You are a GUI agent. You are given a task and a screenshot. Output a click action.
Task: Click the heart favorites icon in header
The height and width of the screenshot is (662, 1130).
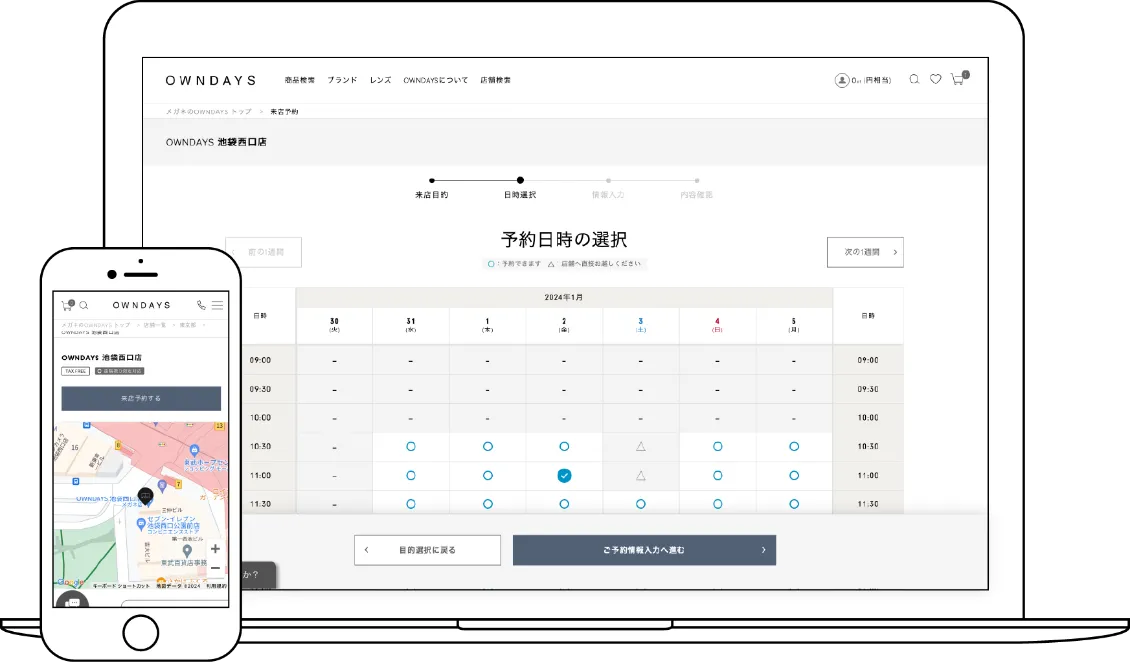coord(935,80)
